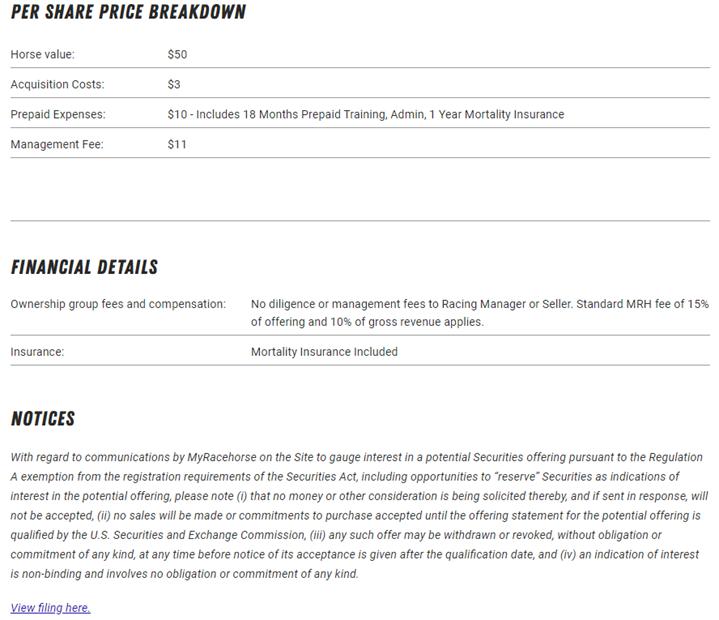Open the View filing here link
The image size is (719, 620).
(x=50, y=607)
